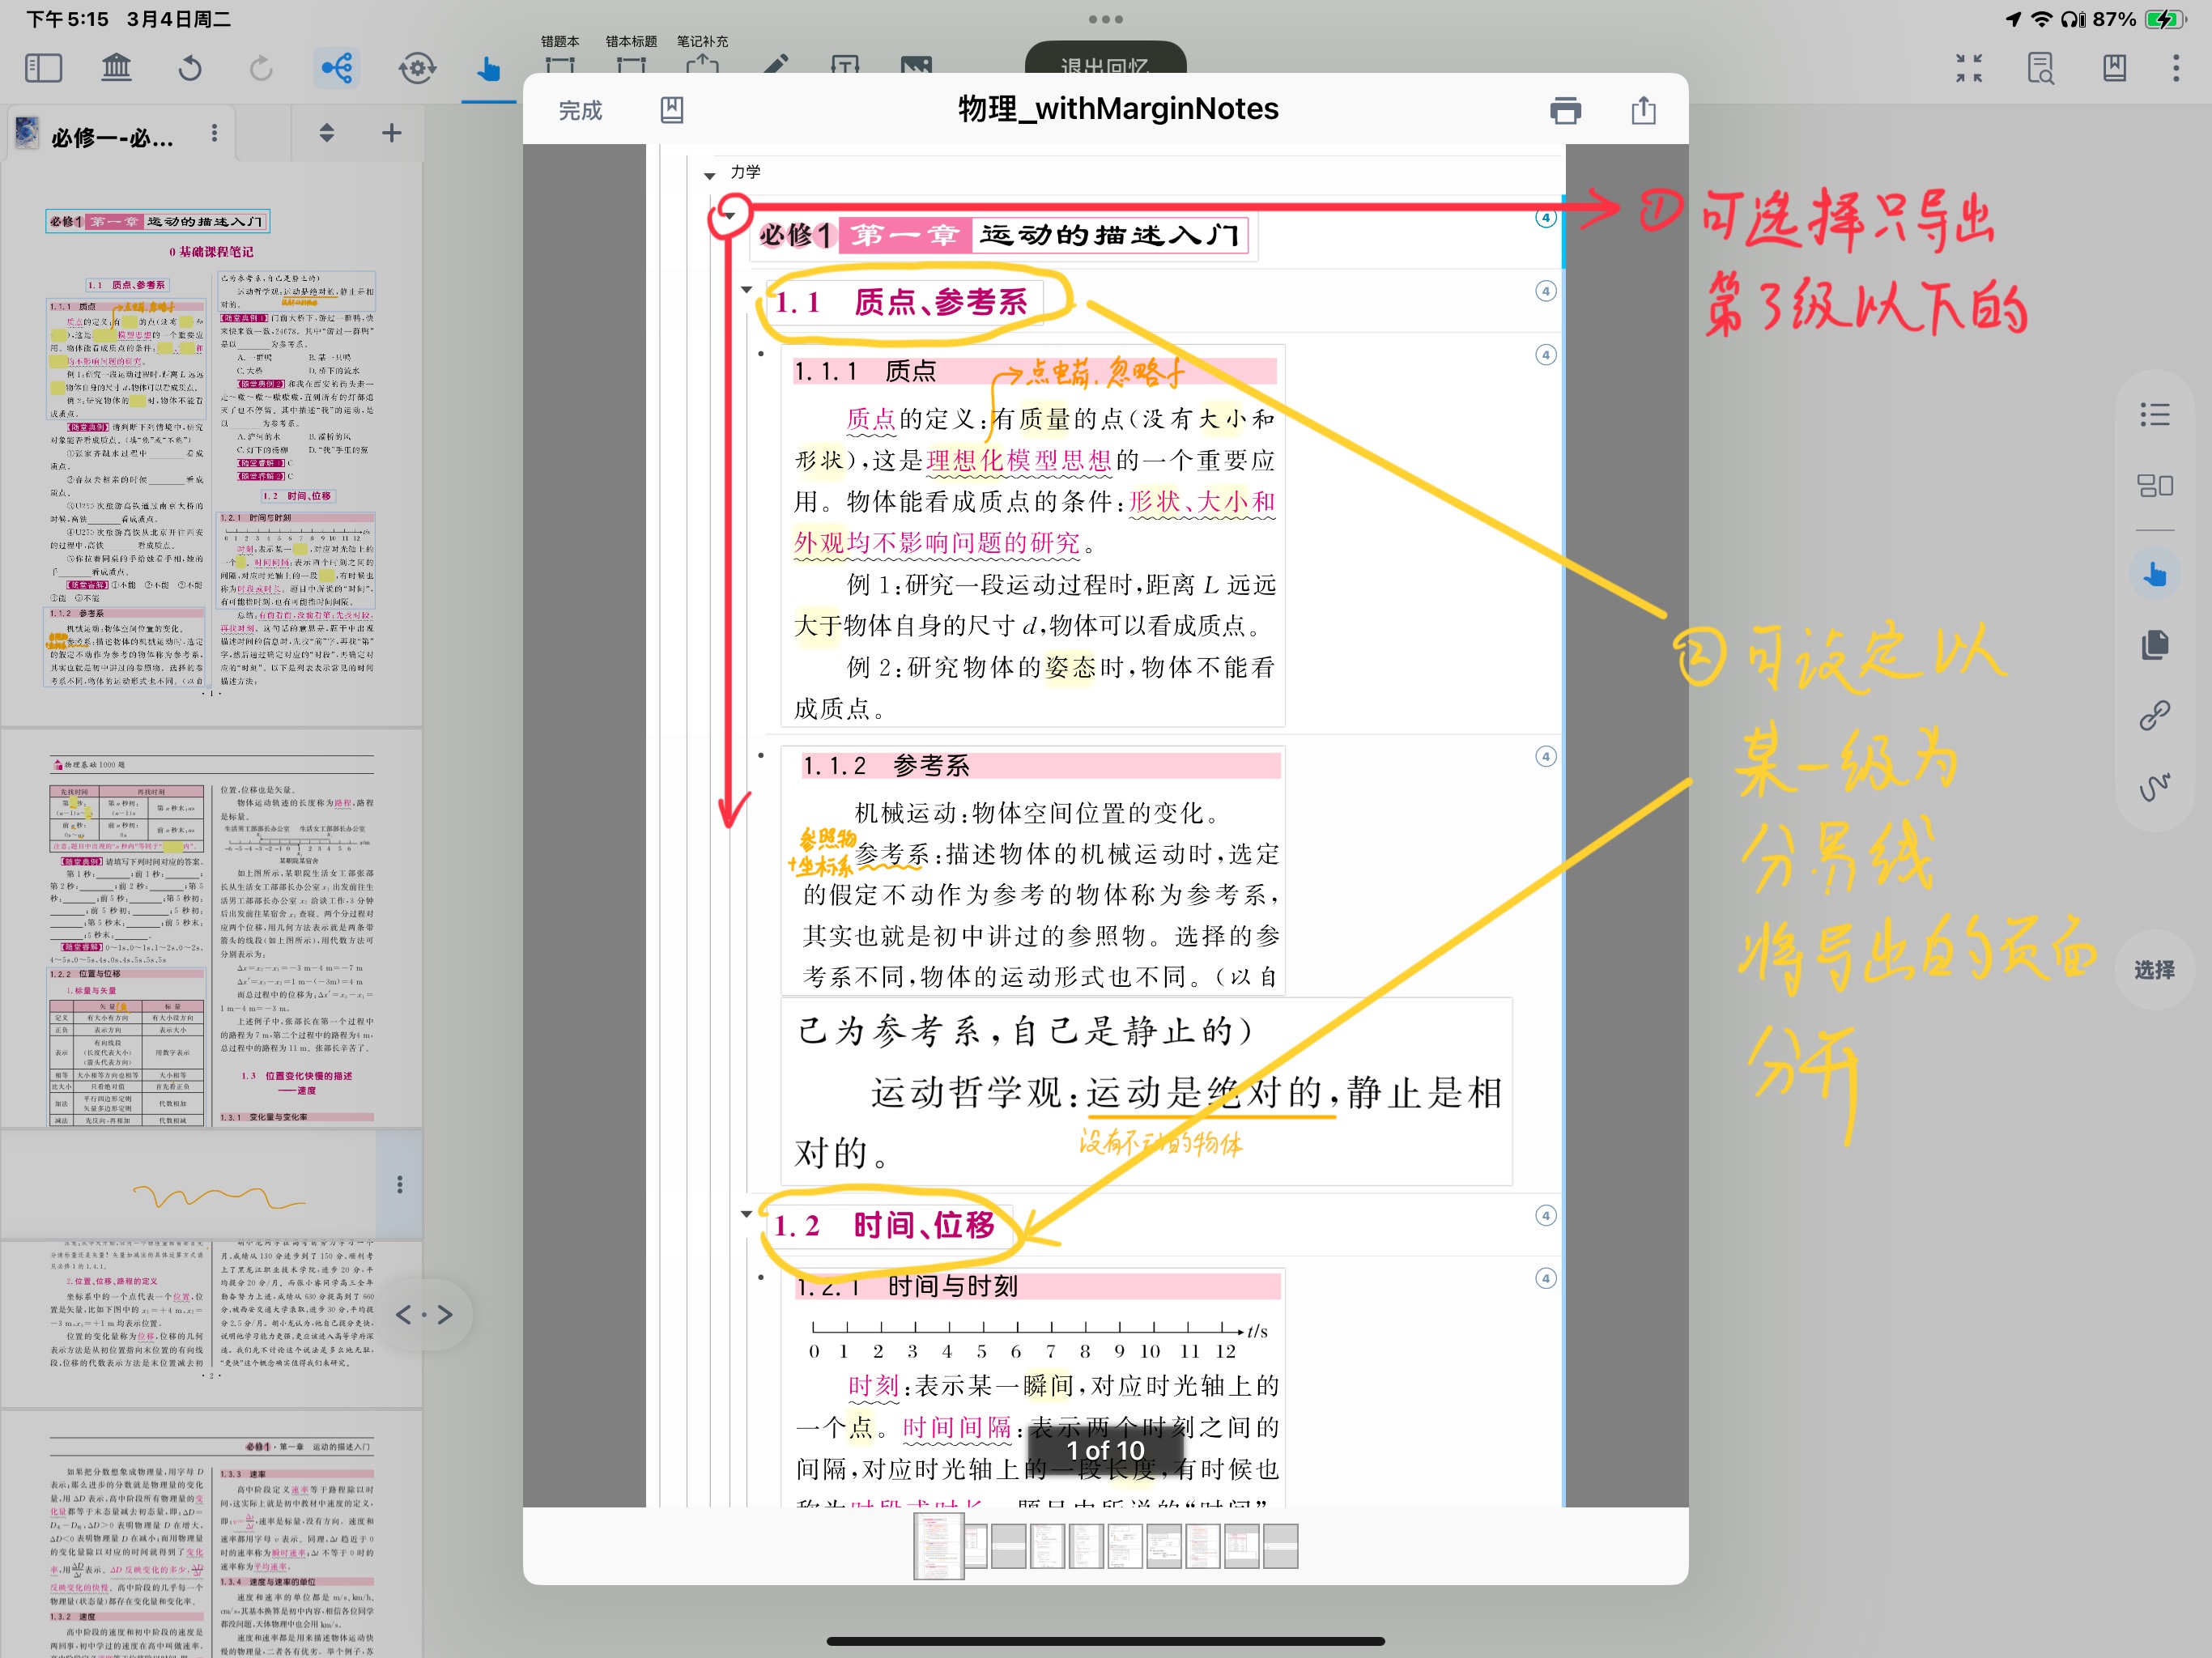Viewport: 2212px width, 1658px height.
Task: Click the badge 4 beside 1.1 质点、参考系
Action: point(1546,291)
